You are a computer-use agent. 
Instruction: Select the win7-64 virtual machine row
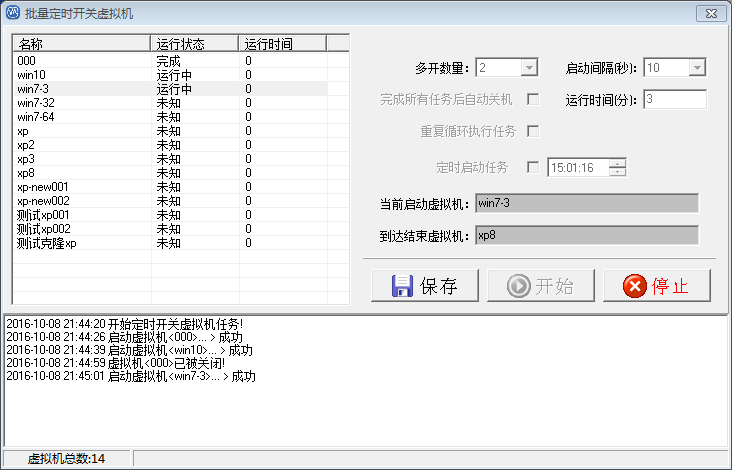coord(170,117)
